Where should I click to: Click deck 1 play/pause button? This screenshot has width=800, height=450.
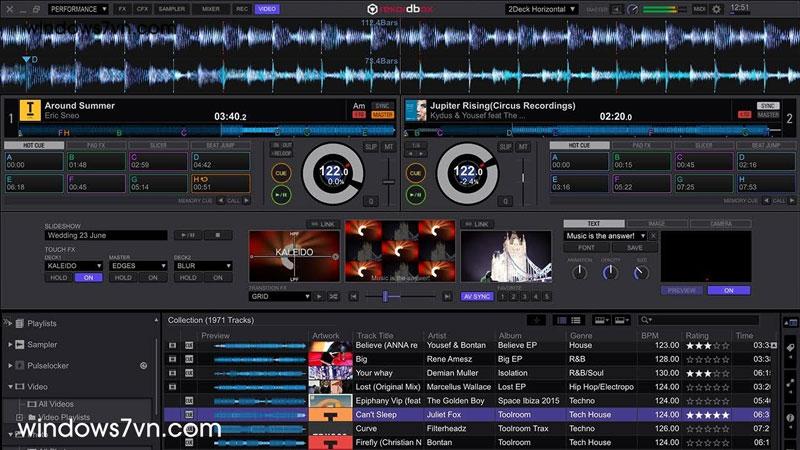click(x=281, y=195)
